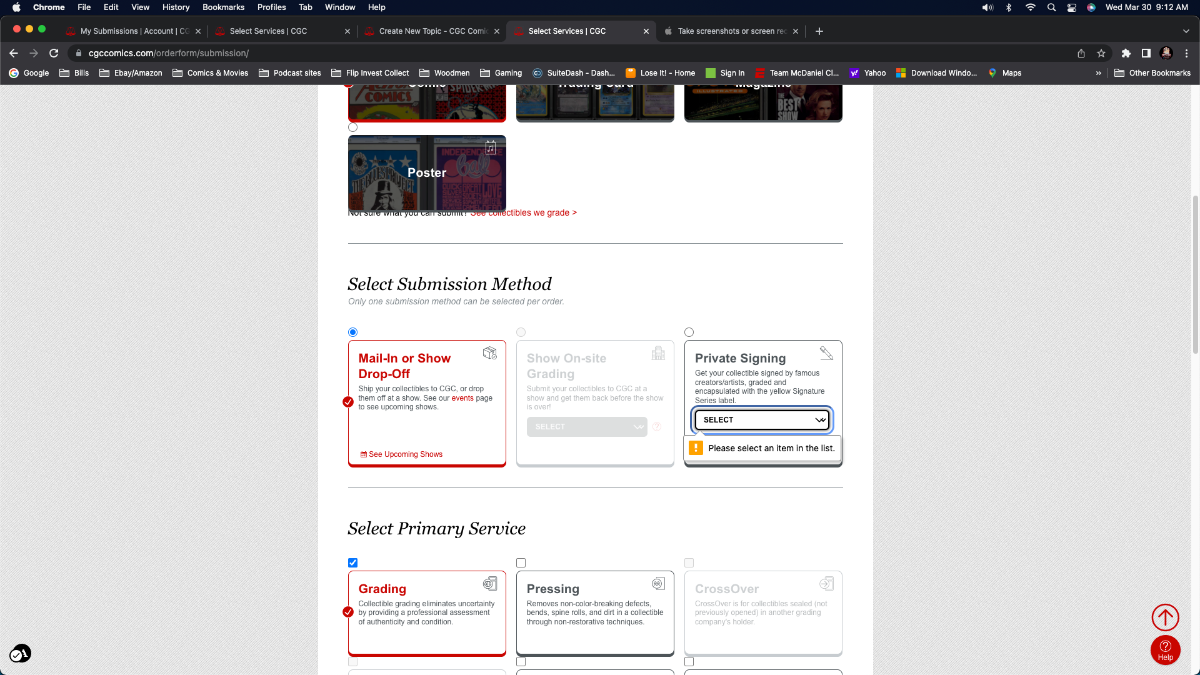The image size is (1200, 675).
Task: Click the question mark beside Show On-site dropdown
Action: click(x=657, y=427)
